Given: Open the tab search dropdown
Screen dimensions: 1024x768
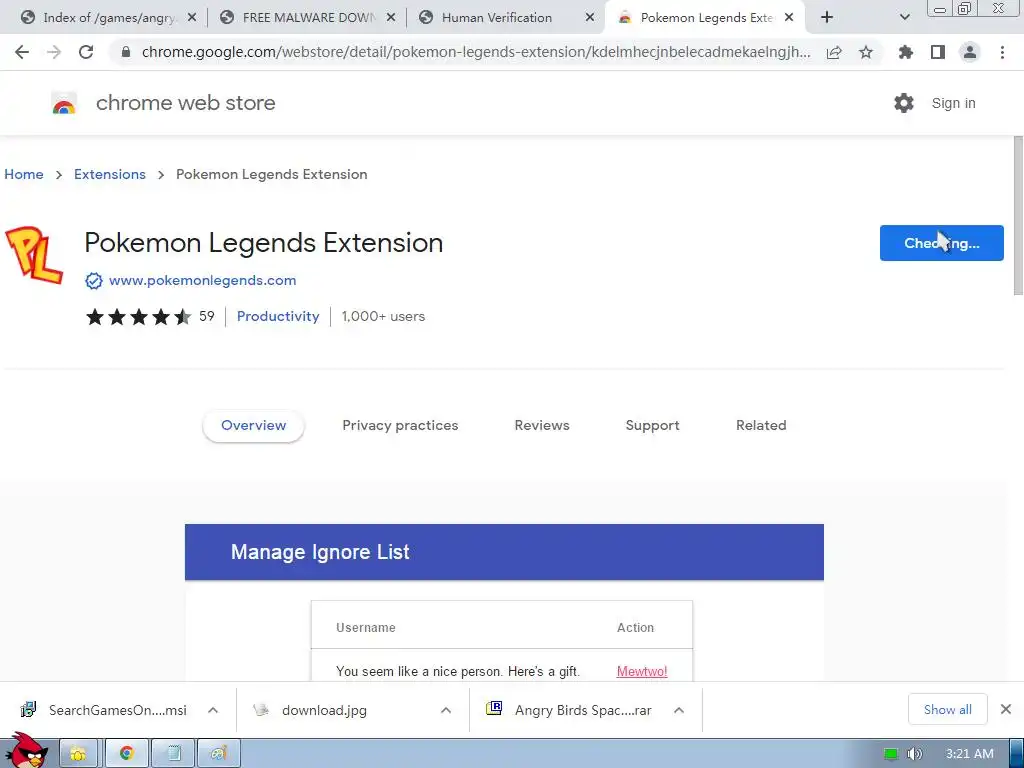Looking at the screenshot, I should (x=904, y=18).
